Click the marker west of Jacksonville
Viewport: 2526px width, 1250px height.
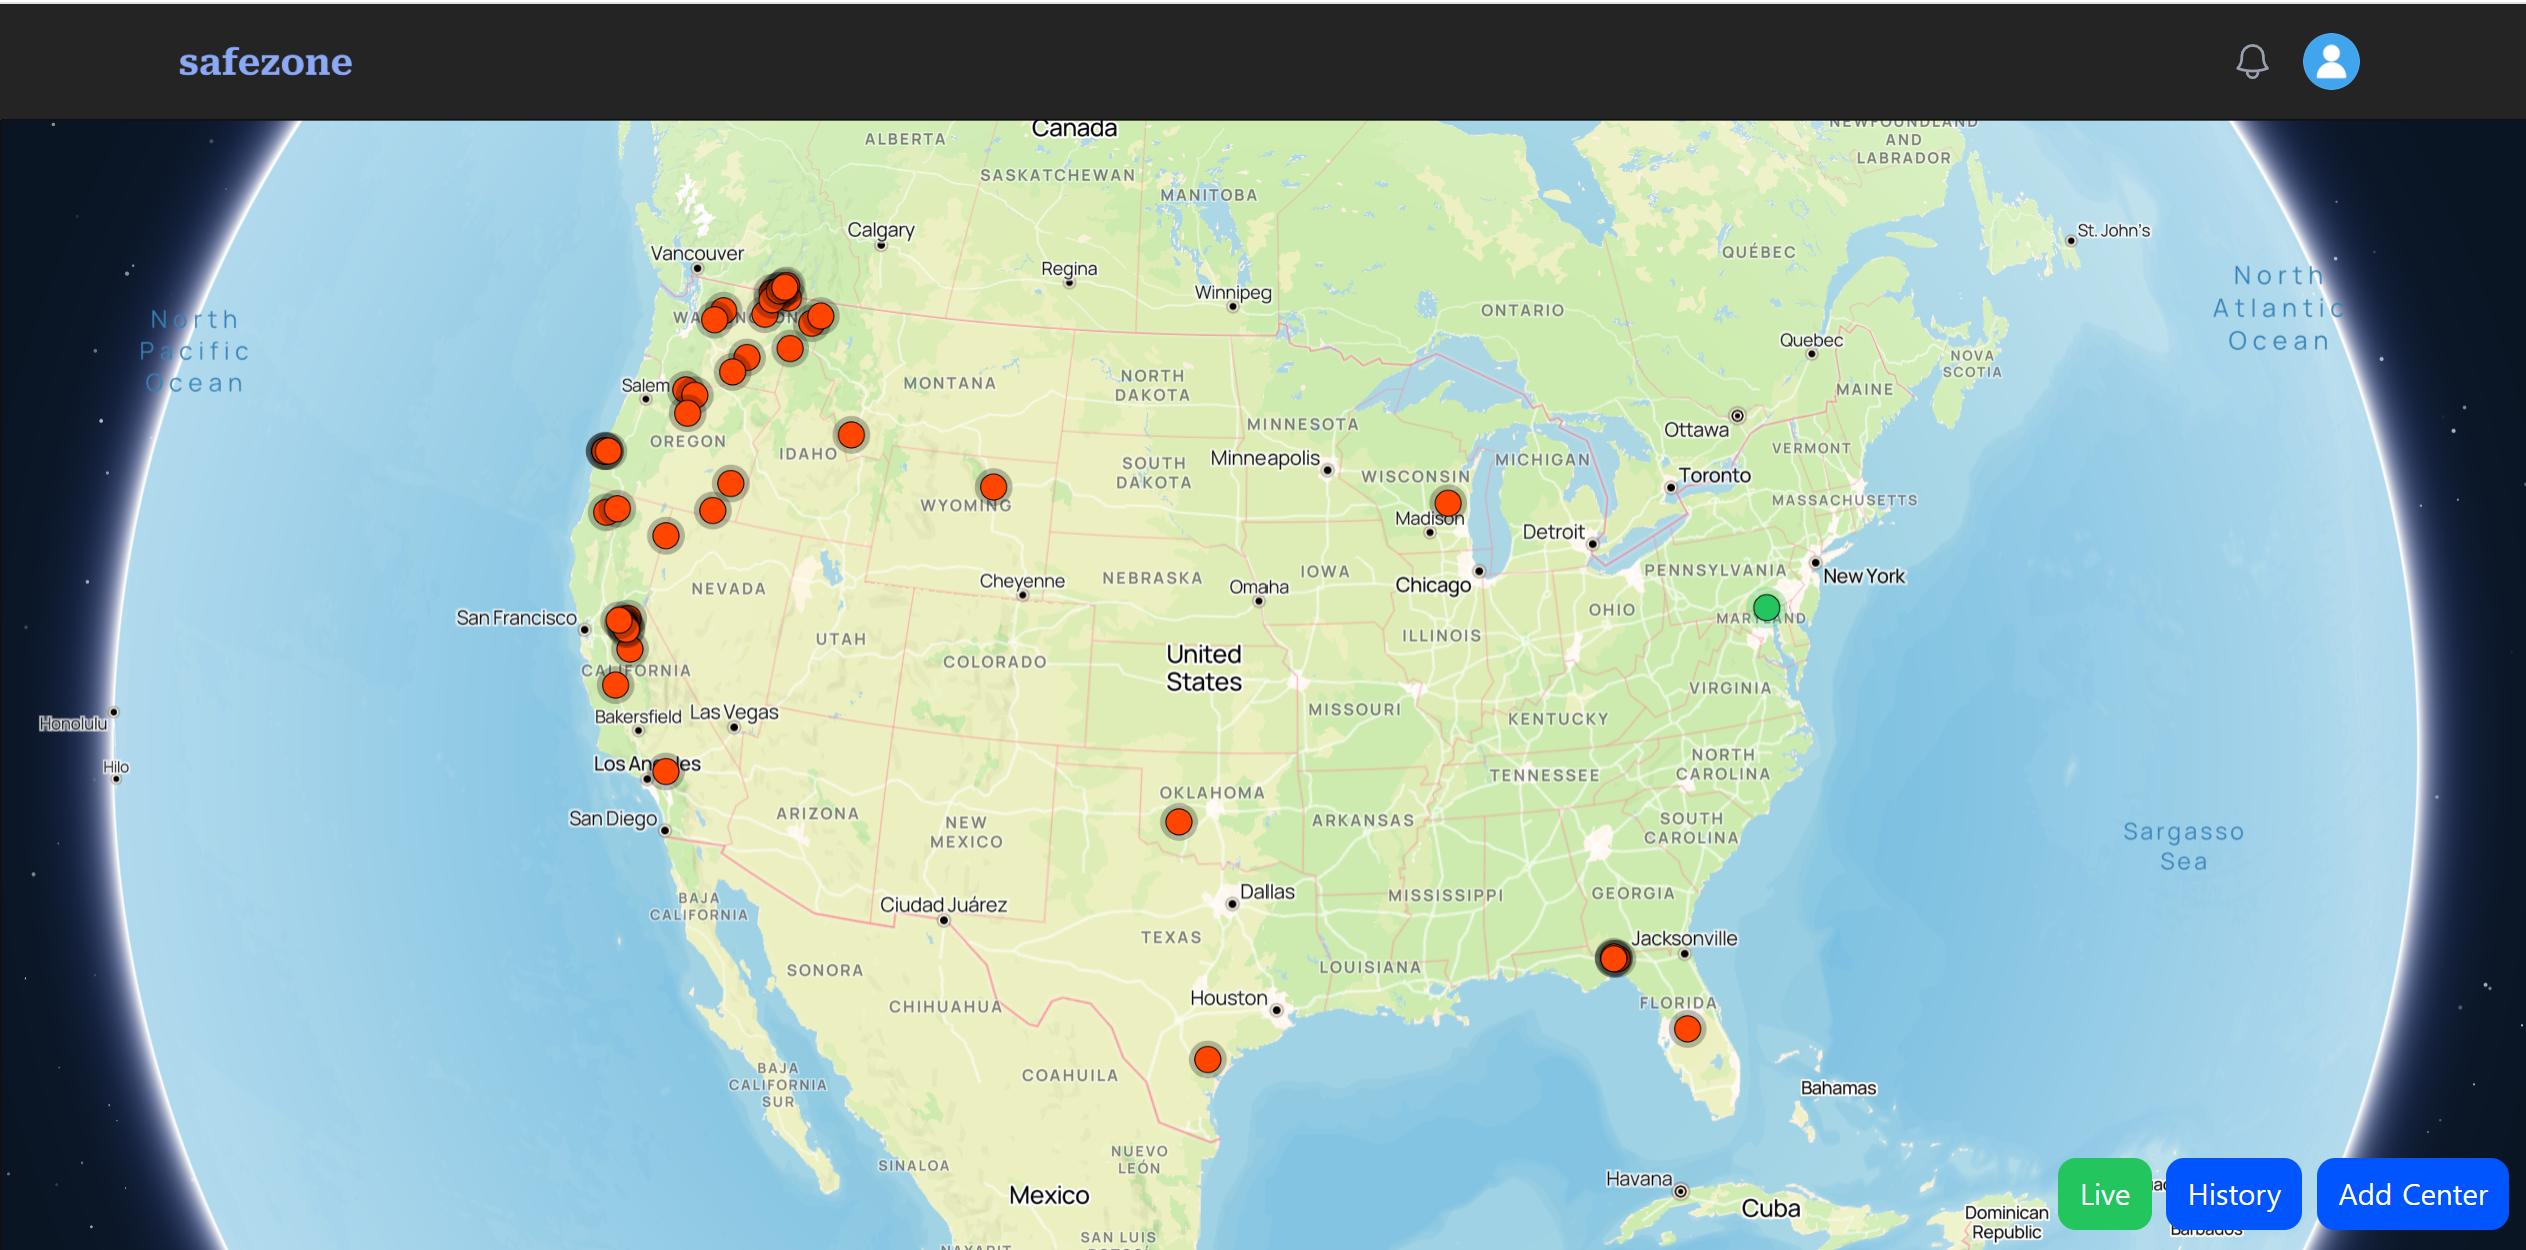(x=1613, y=958)
